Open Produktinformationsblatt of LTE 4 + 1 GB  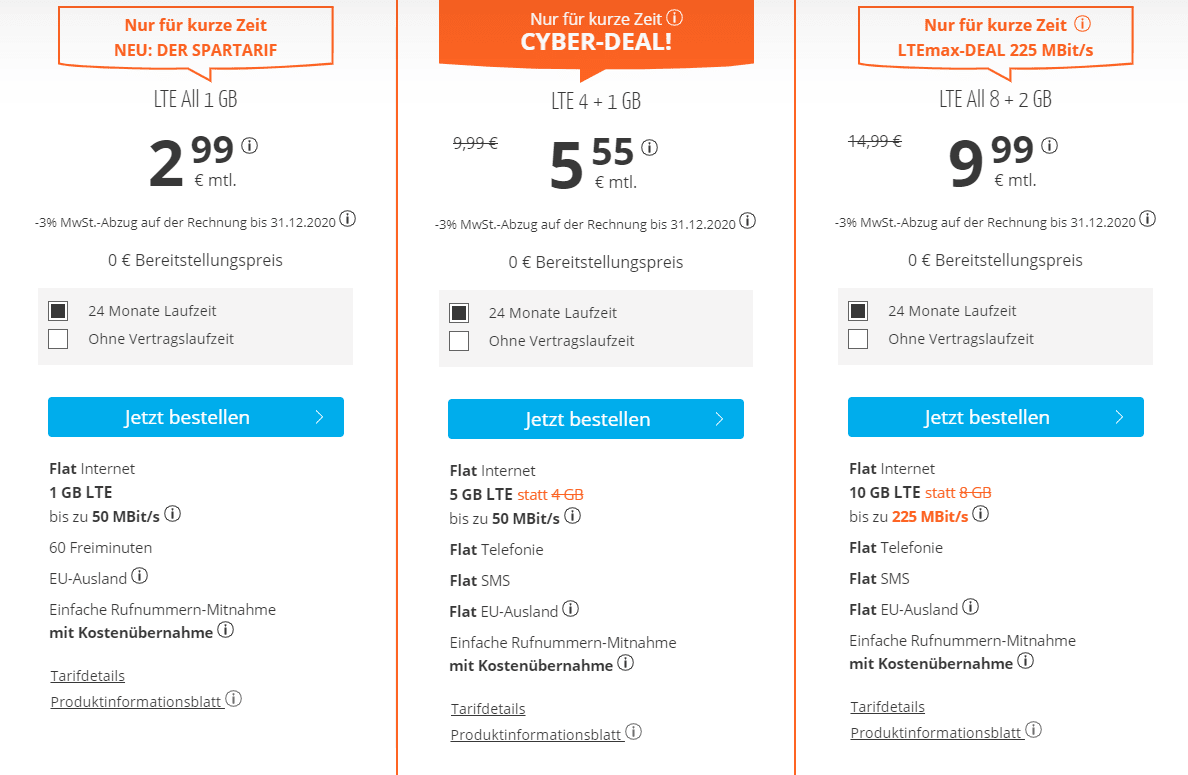[536, 735]
